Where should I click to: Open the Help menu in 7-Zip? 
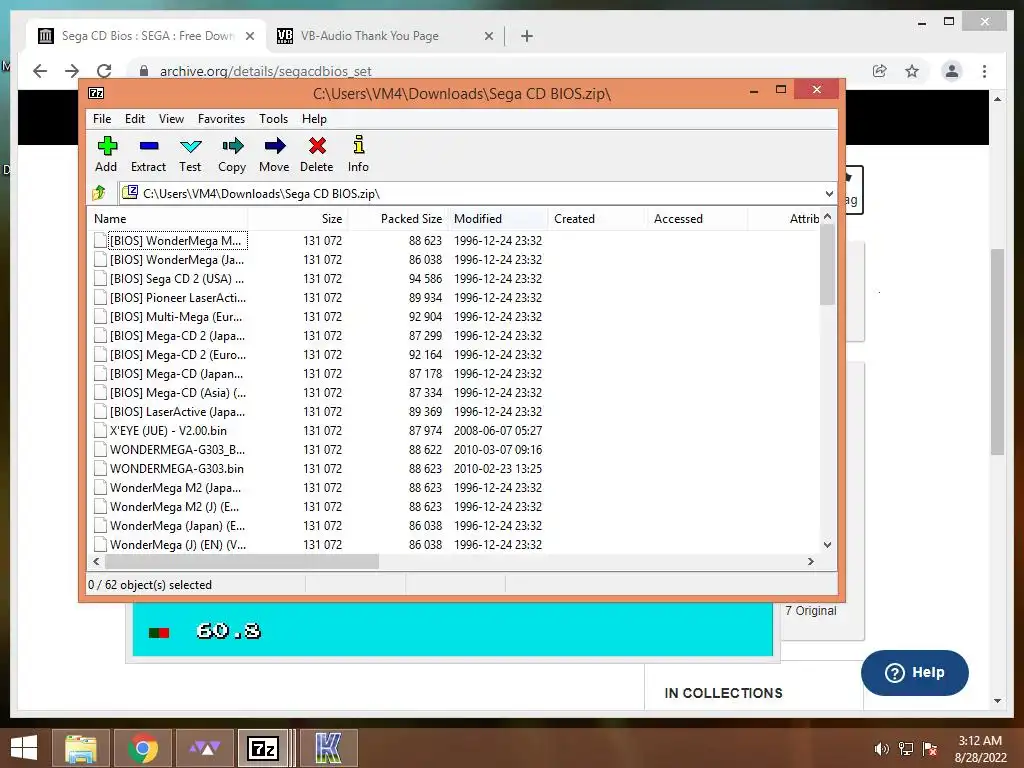click(x=314, y=119)
